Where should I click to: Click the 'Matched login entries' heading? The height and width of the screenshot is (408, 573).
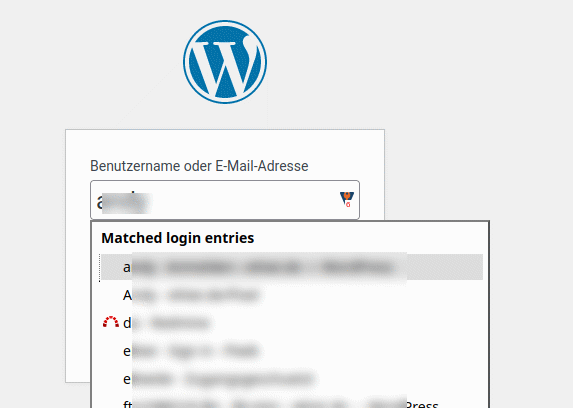point(178,238)
